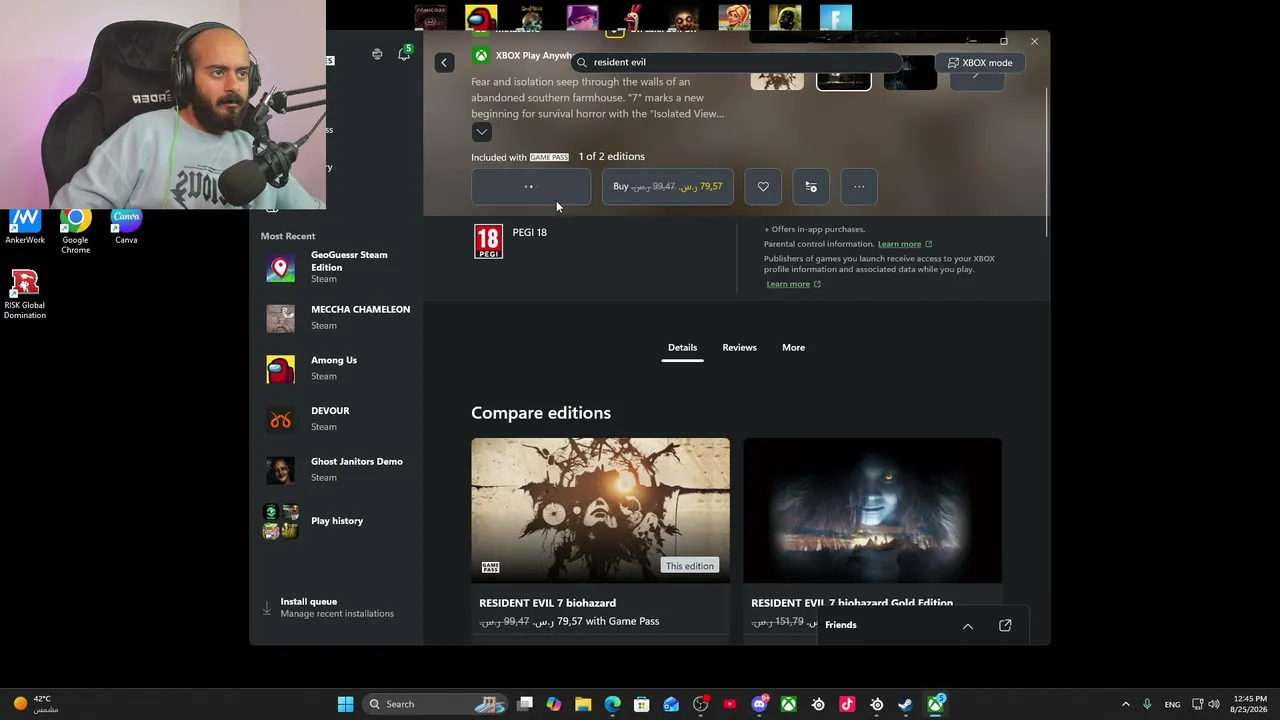1280x720 pixels.
Task: Go back using the Xbox app back arrow
Action: click(444, 62)
